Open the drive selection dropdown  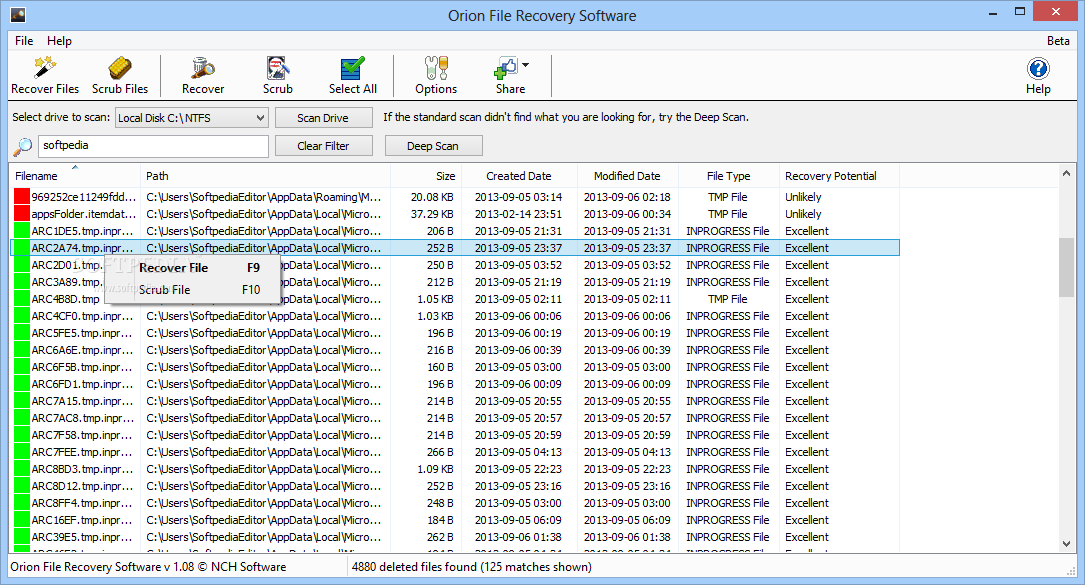[x=258, y=117]
